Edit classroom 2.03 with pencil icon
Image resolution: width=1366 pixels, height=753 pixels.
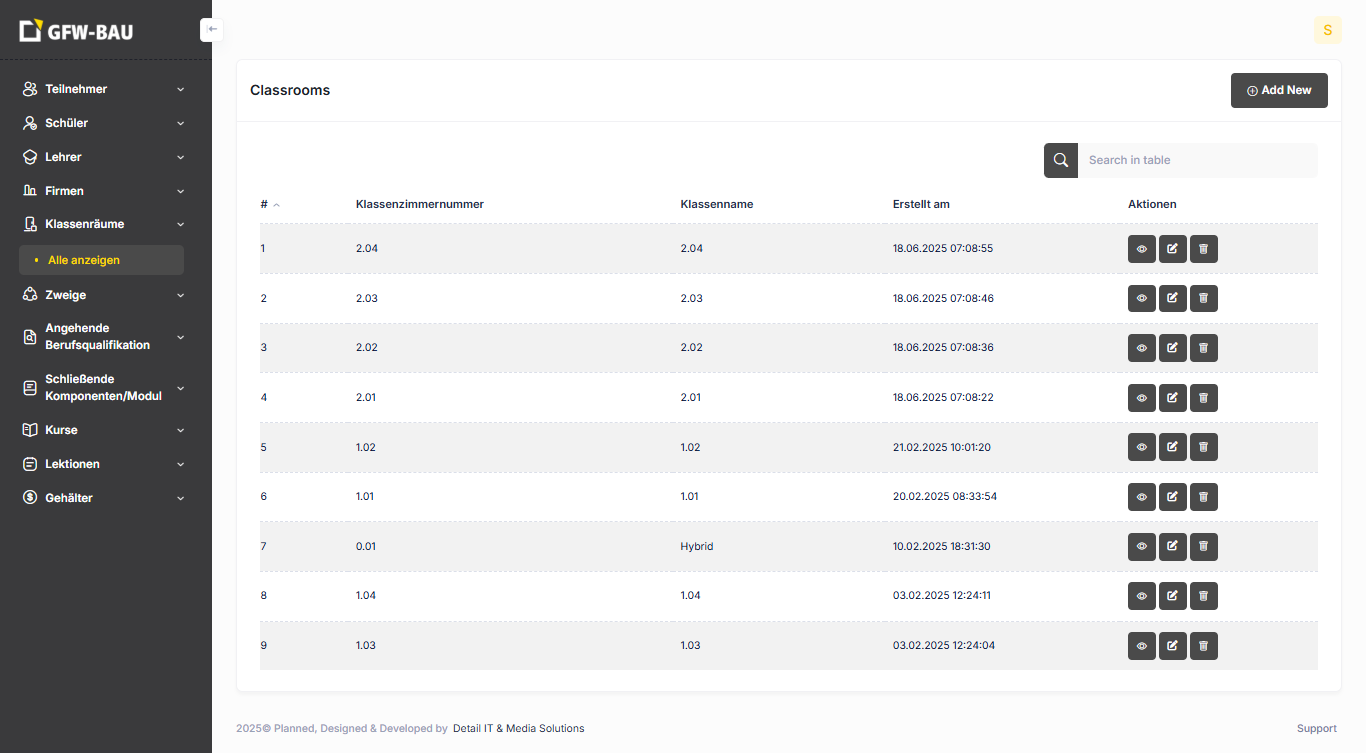pyautogui.click(x=1173, y=298)
